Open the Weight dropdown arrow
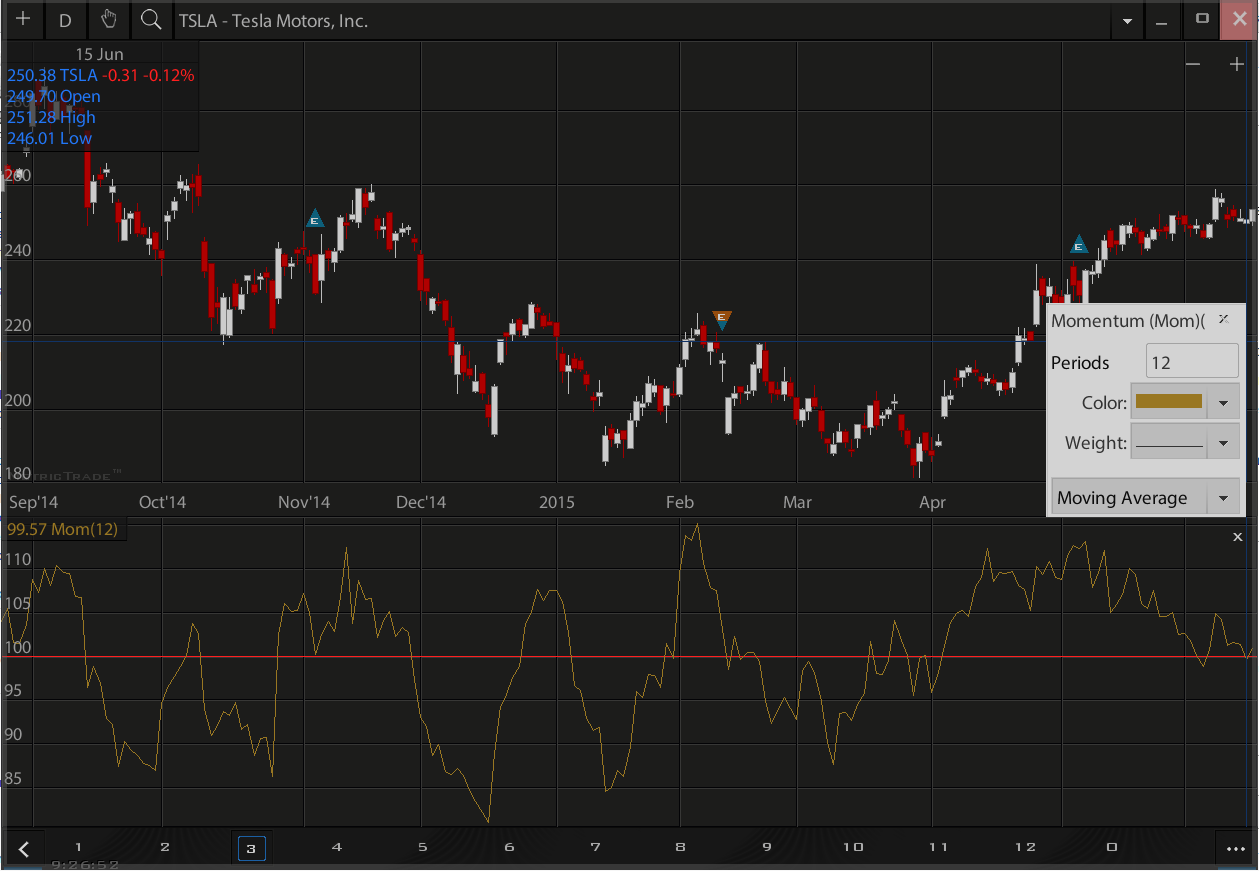Screen dimensions: 1259x871 click(1223, 443)
